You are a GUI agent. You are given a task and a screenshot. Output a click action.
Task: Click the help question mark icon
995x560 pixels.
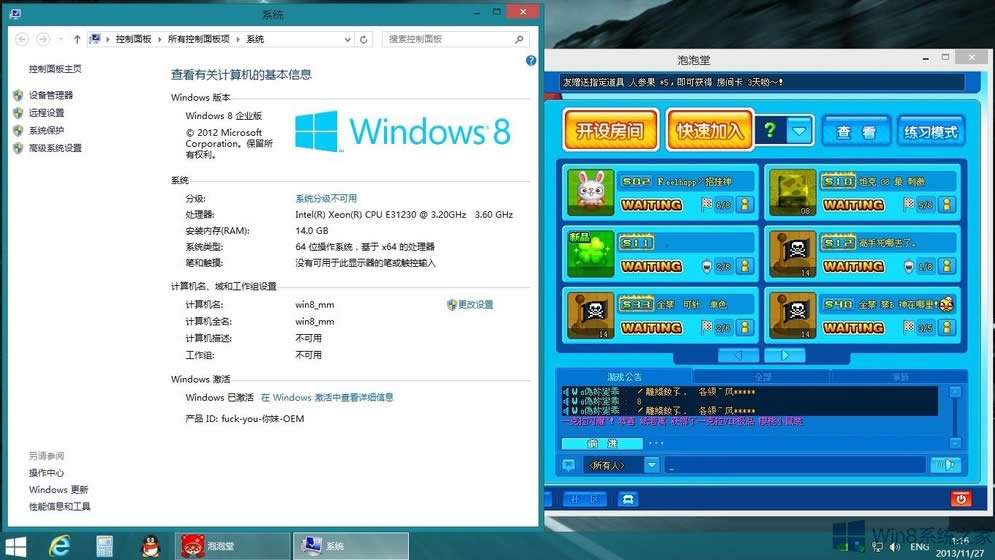[x=531, y=61]
